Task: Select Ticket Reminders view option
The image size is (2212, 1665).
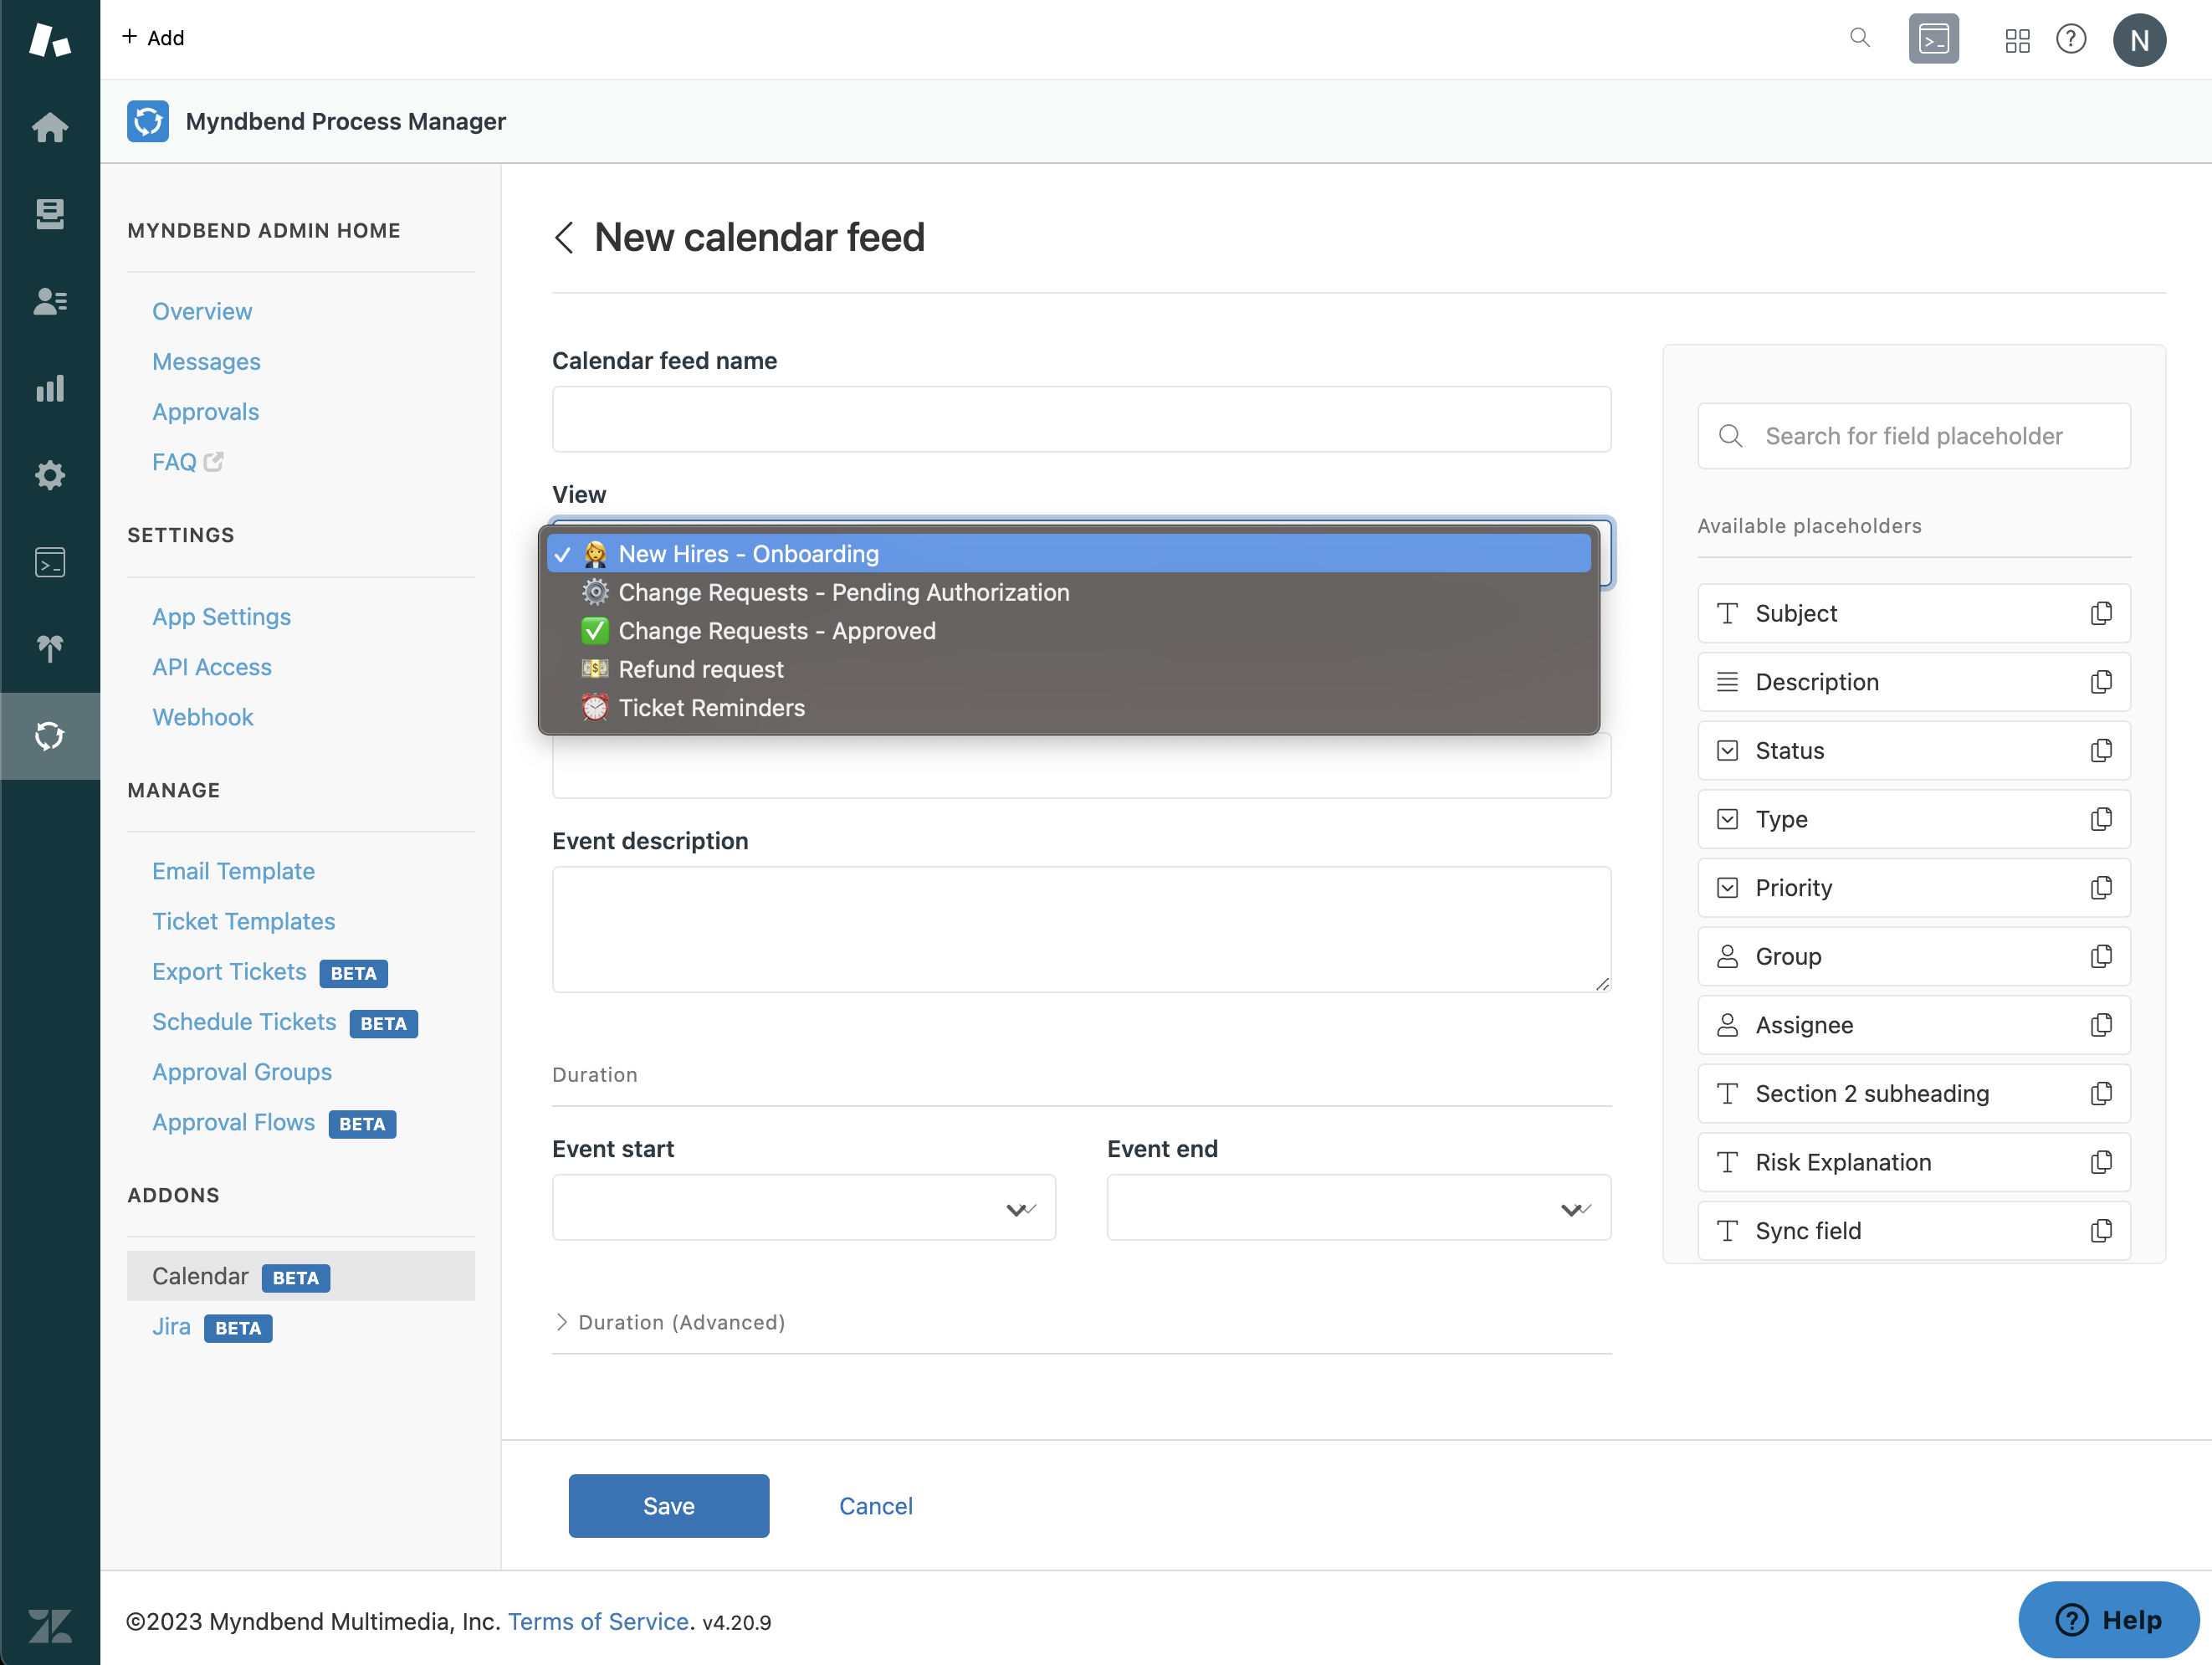Action: click(x=1068, y=708)
